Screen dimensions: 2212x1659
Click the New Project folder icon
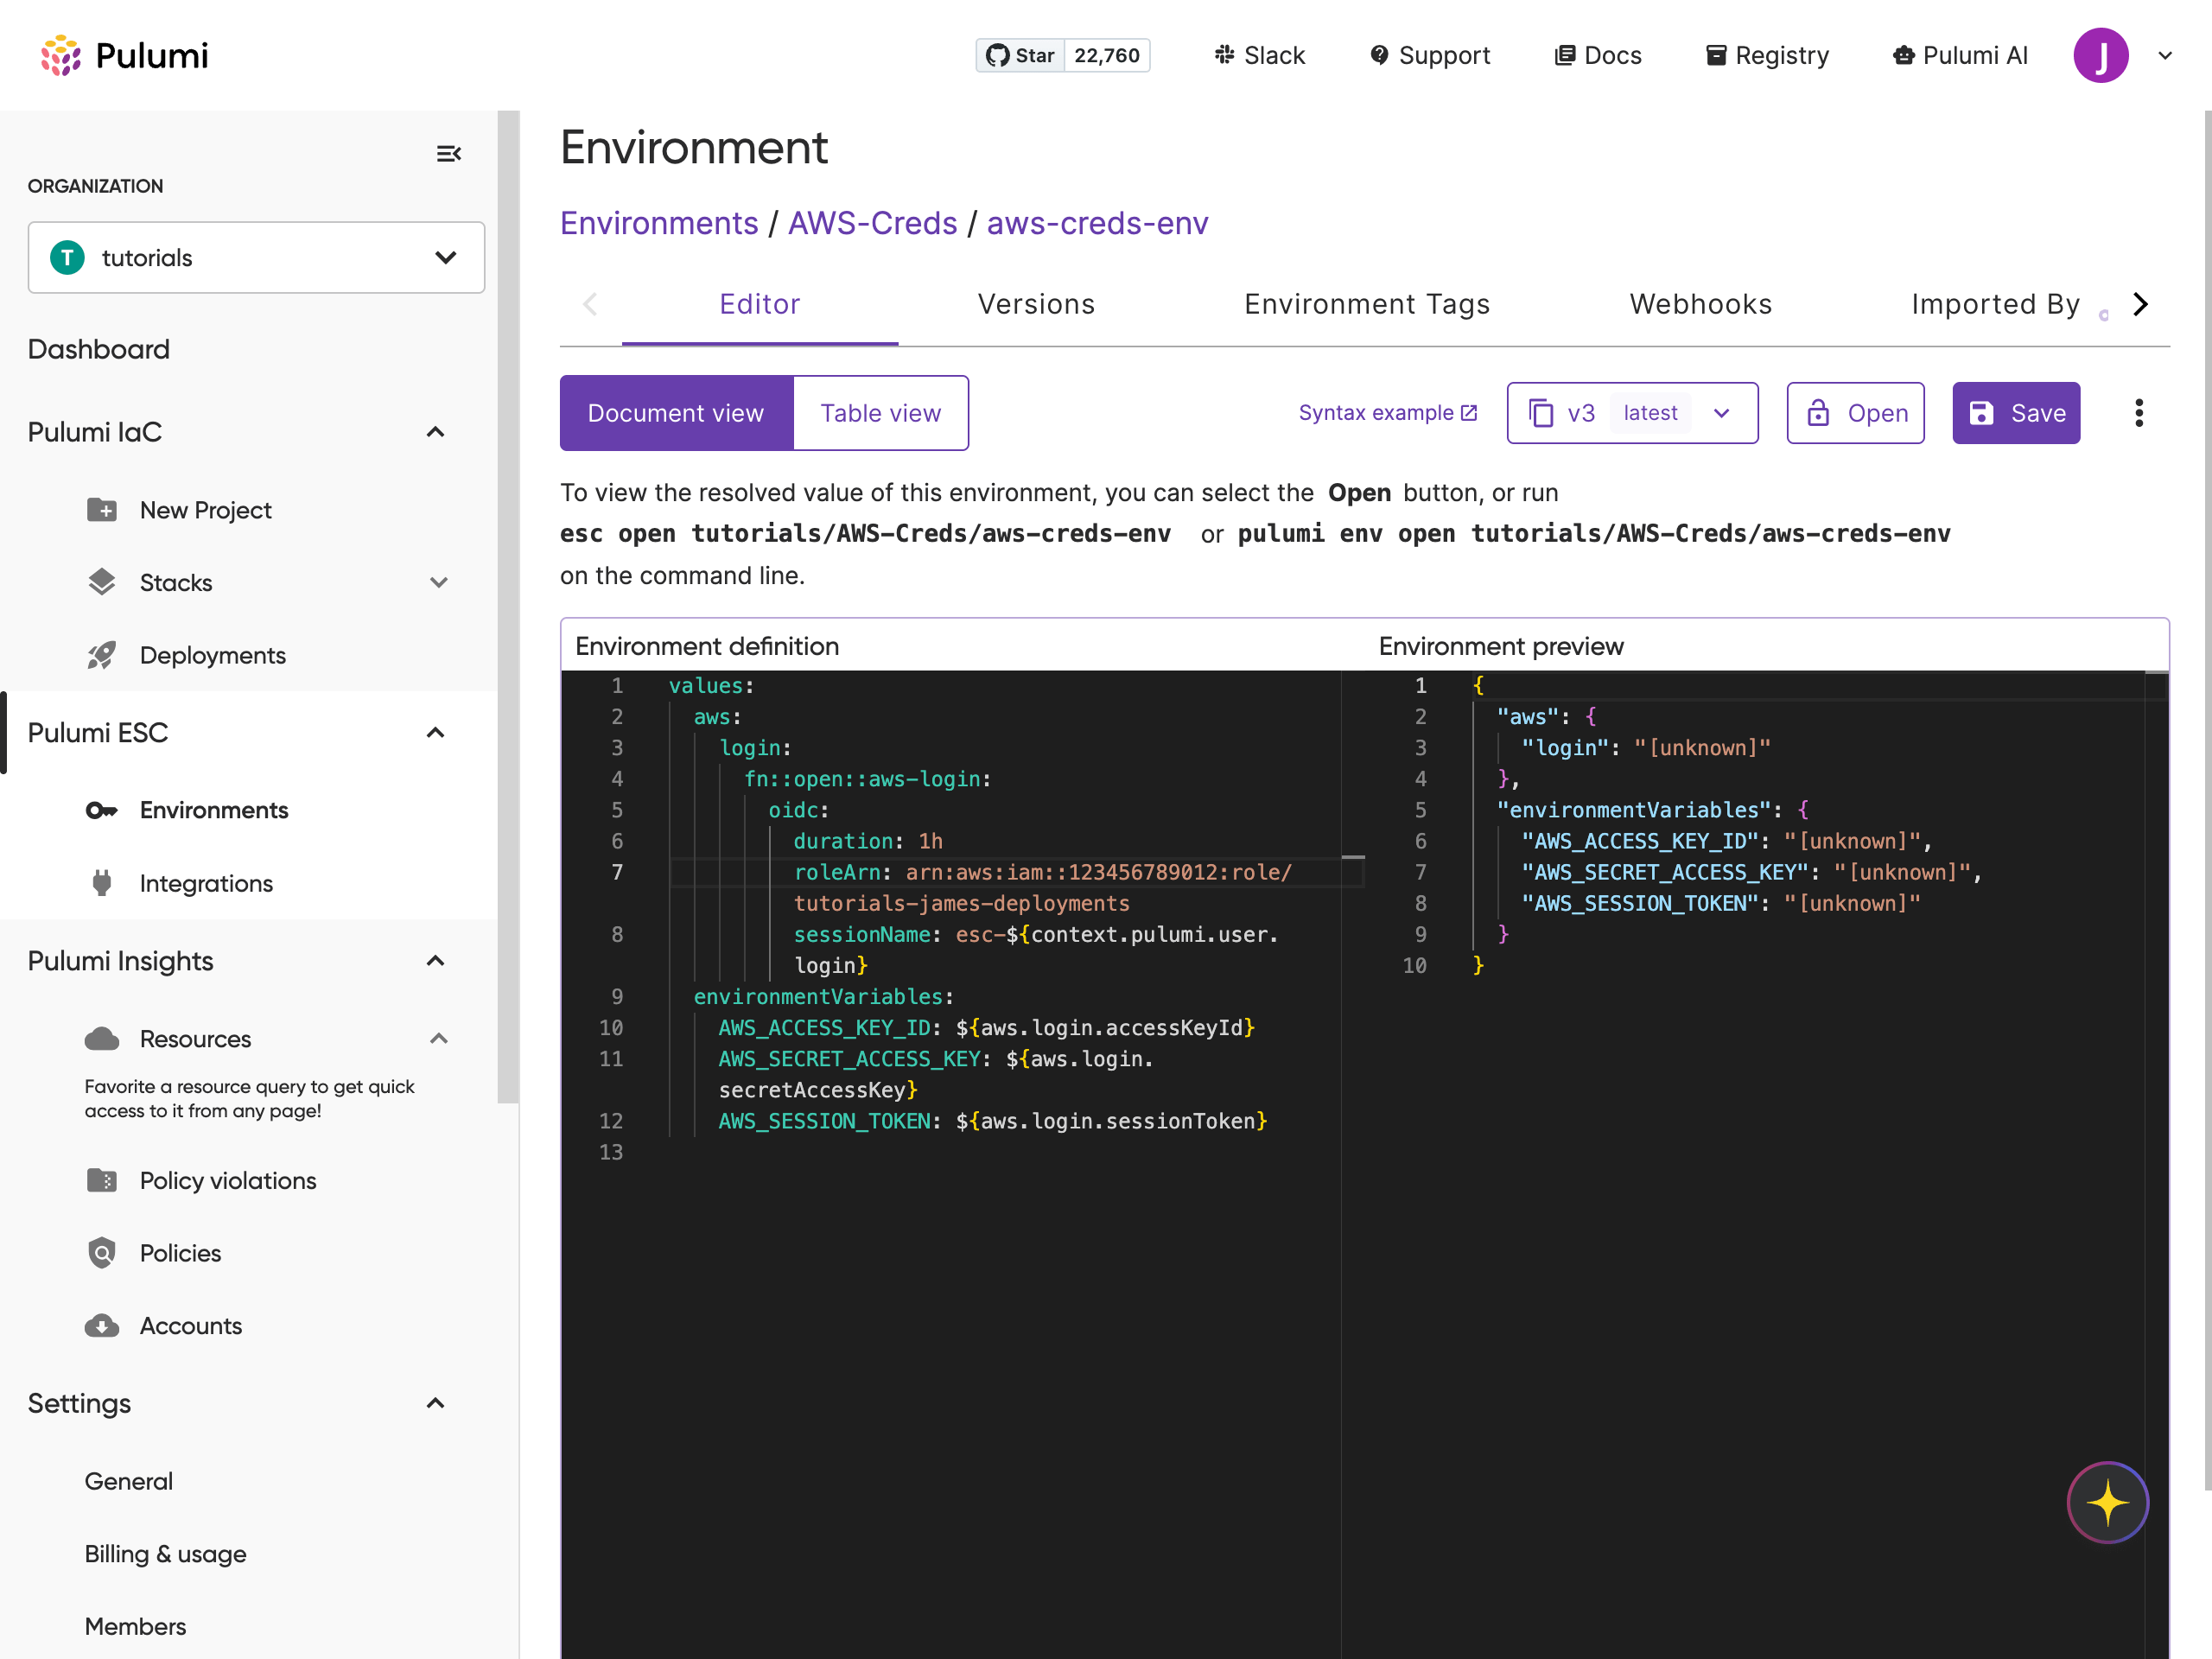click(x=101, y=510)
